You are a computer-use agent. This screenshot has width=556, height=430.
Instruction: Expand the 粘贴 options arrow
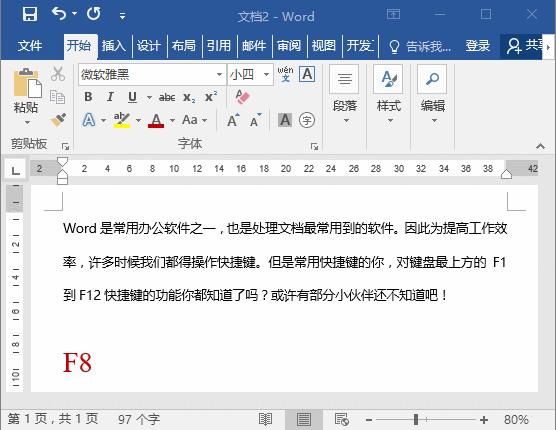point(27,122)
